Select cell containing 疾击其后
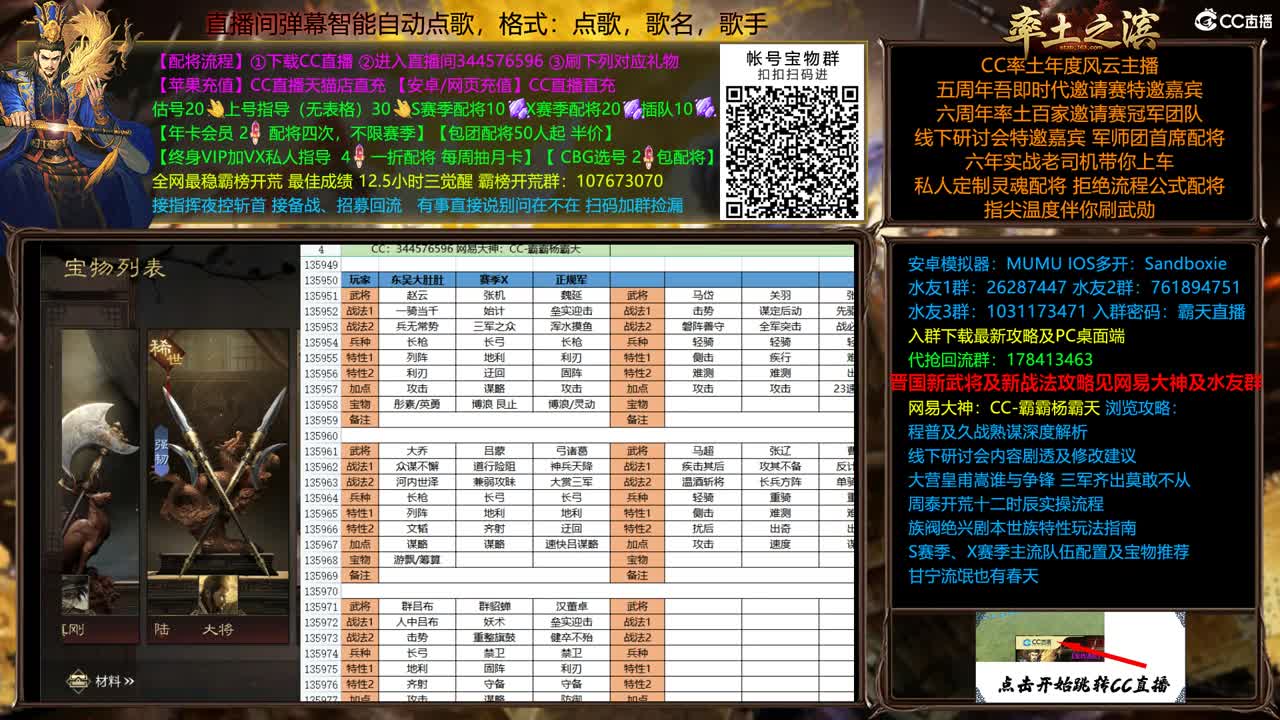This screenshot has width=1280, height=720. 703,467
